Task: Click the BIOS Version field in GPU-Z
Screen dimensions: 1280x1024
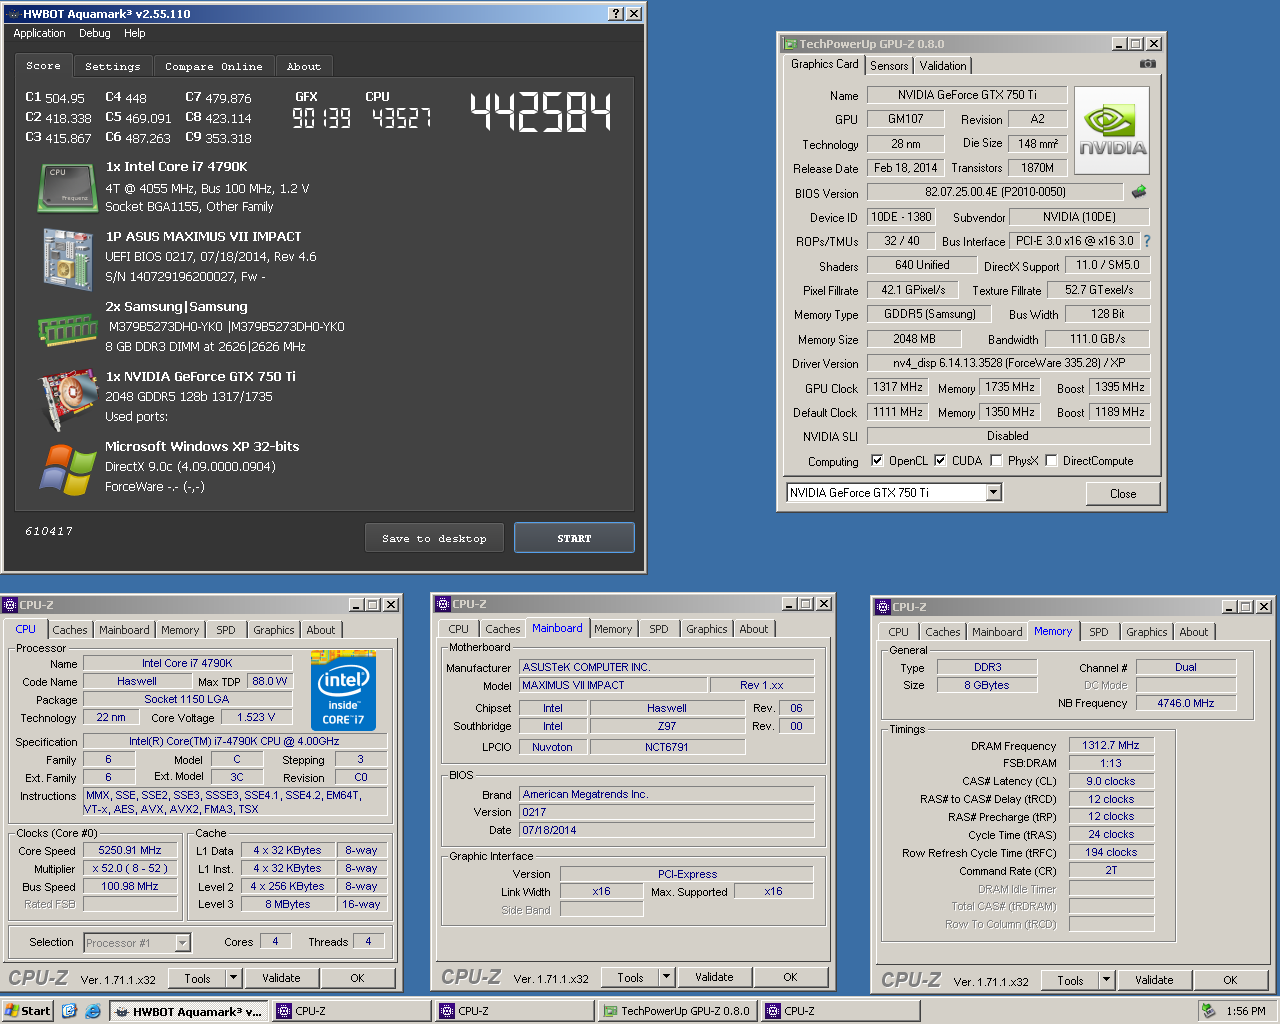Action: [995, 192]
